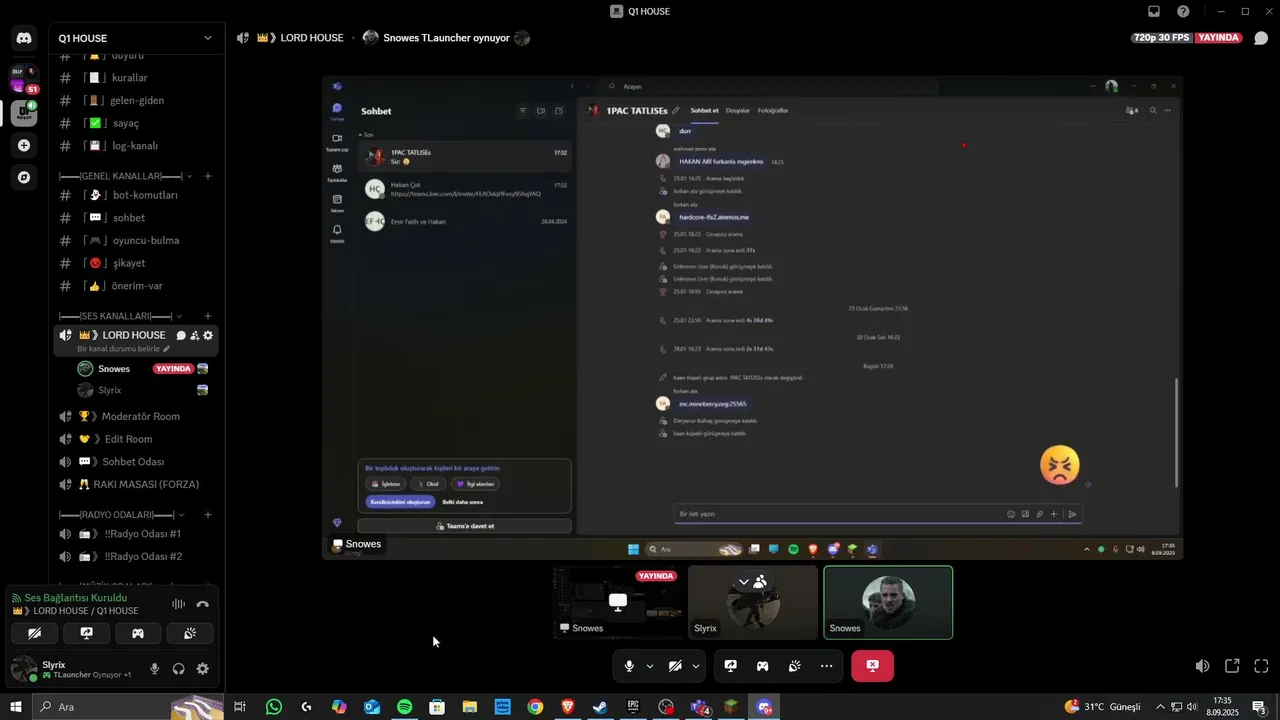Show hidden system tray icons
1280x720 pixels.
[1161, 707]
